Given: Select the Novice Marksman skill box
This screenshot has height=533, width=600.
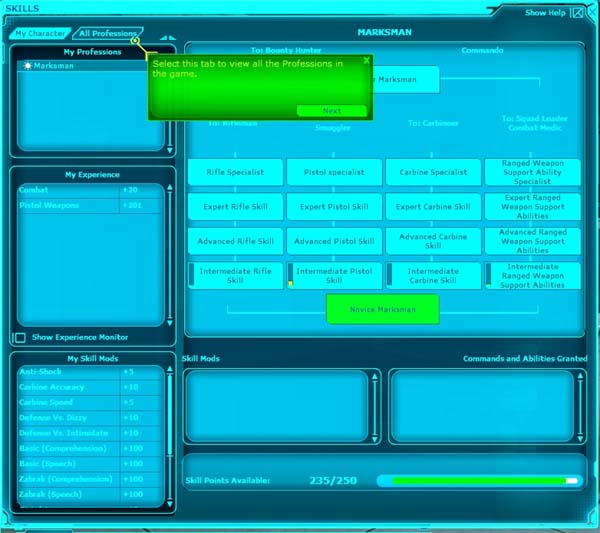Looking at the screenshot, I should pos(383,309).
